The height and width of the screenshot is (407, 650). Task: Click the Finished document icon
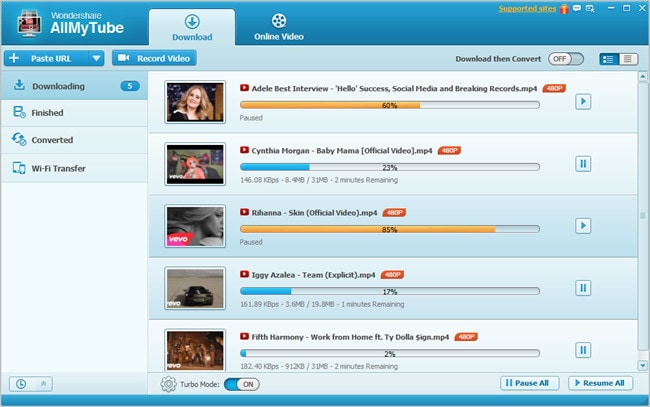coord(19,112)
